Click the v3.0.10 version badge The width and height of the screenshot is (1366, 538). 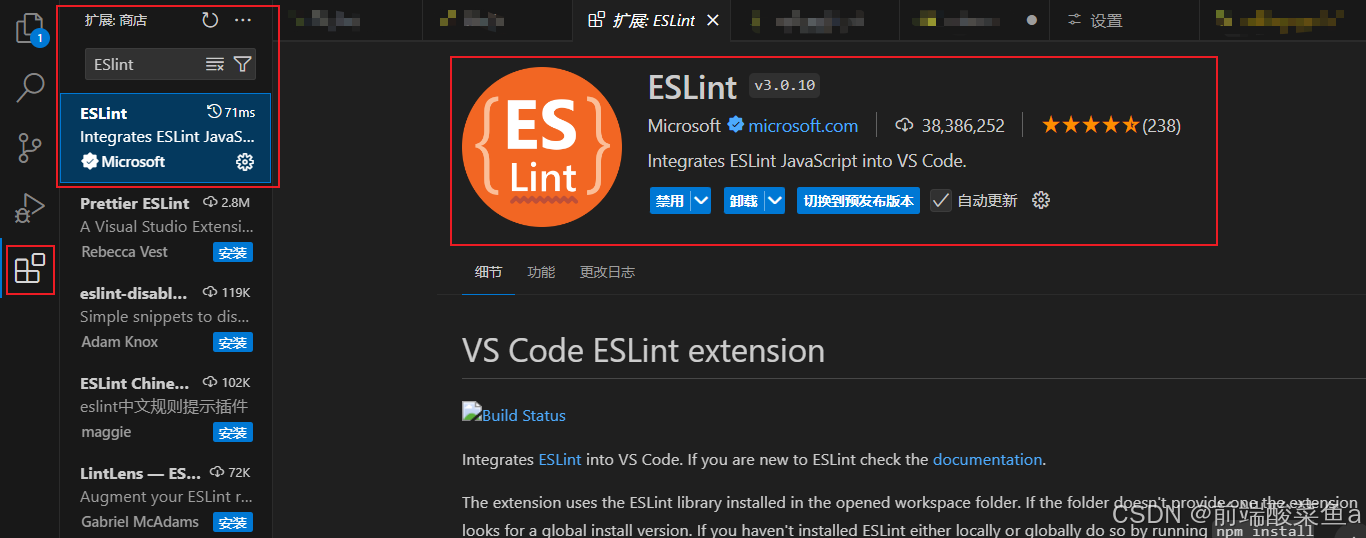[x=785, y=86]
